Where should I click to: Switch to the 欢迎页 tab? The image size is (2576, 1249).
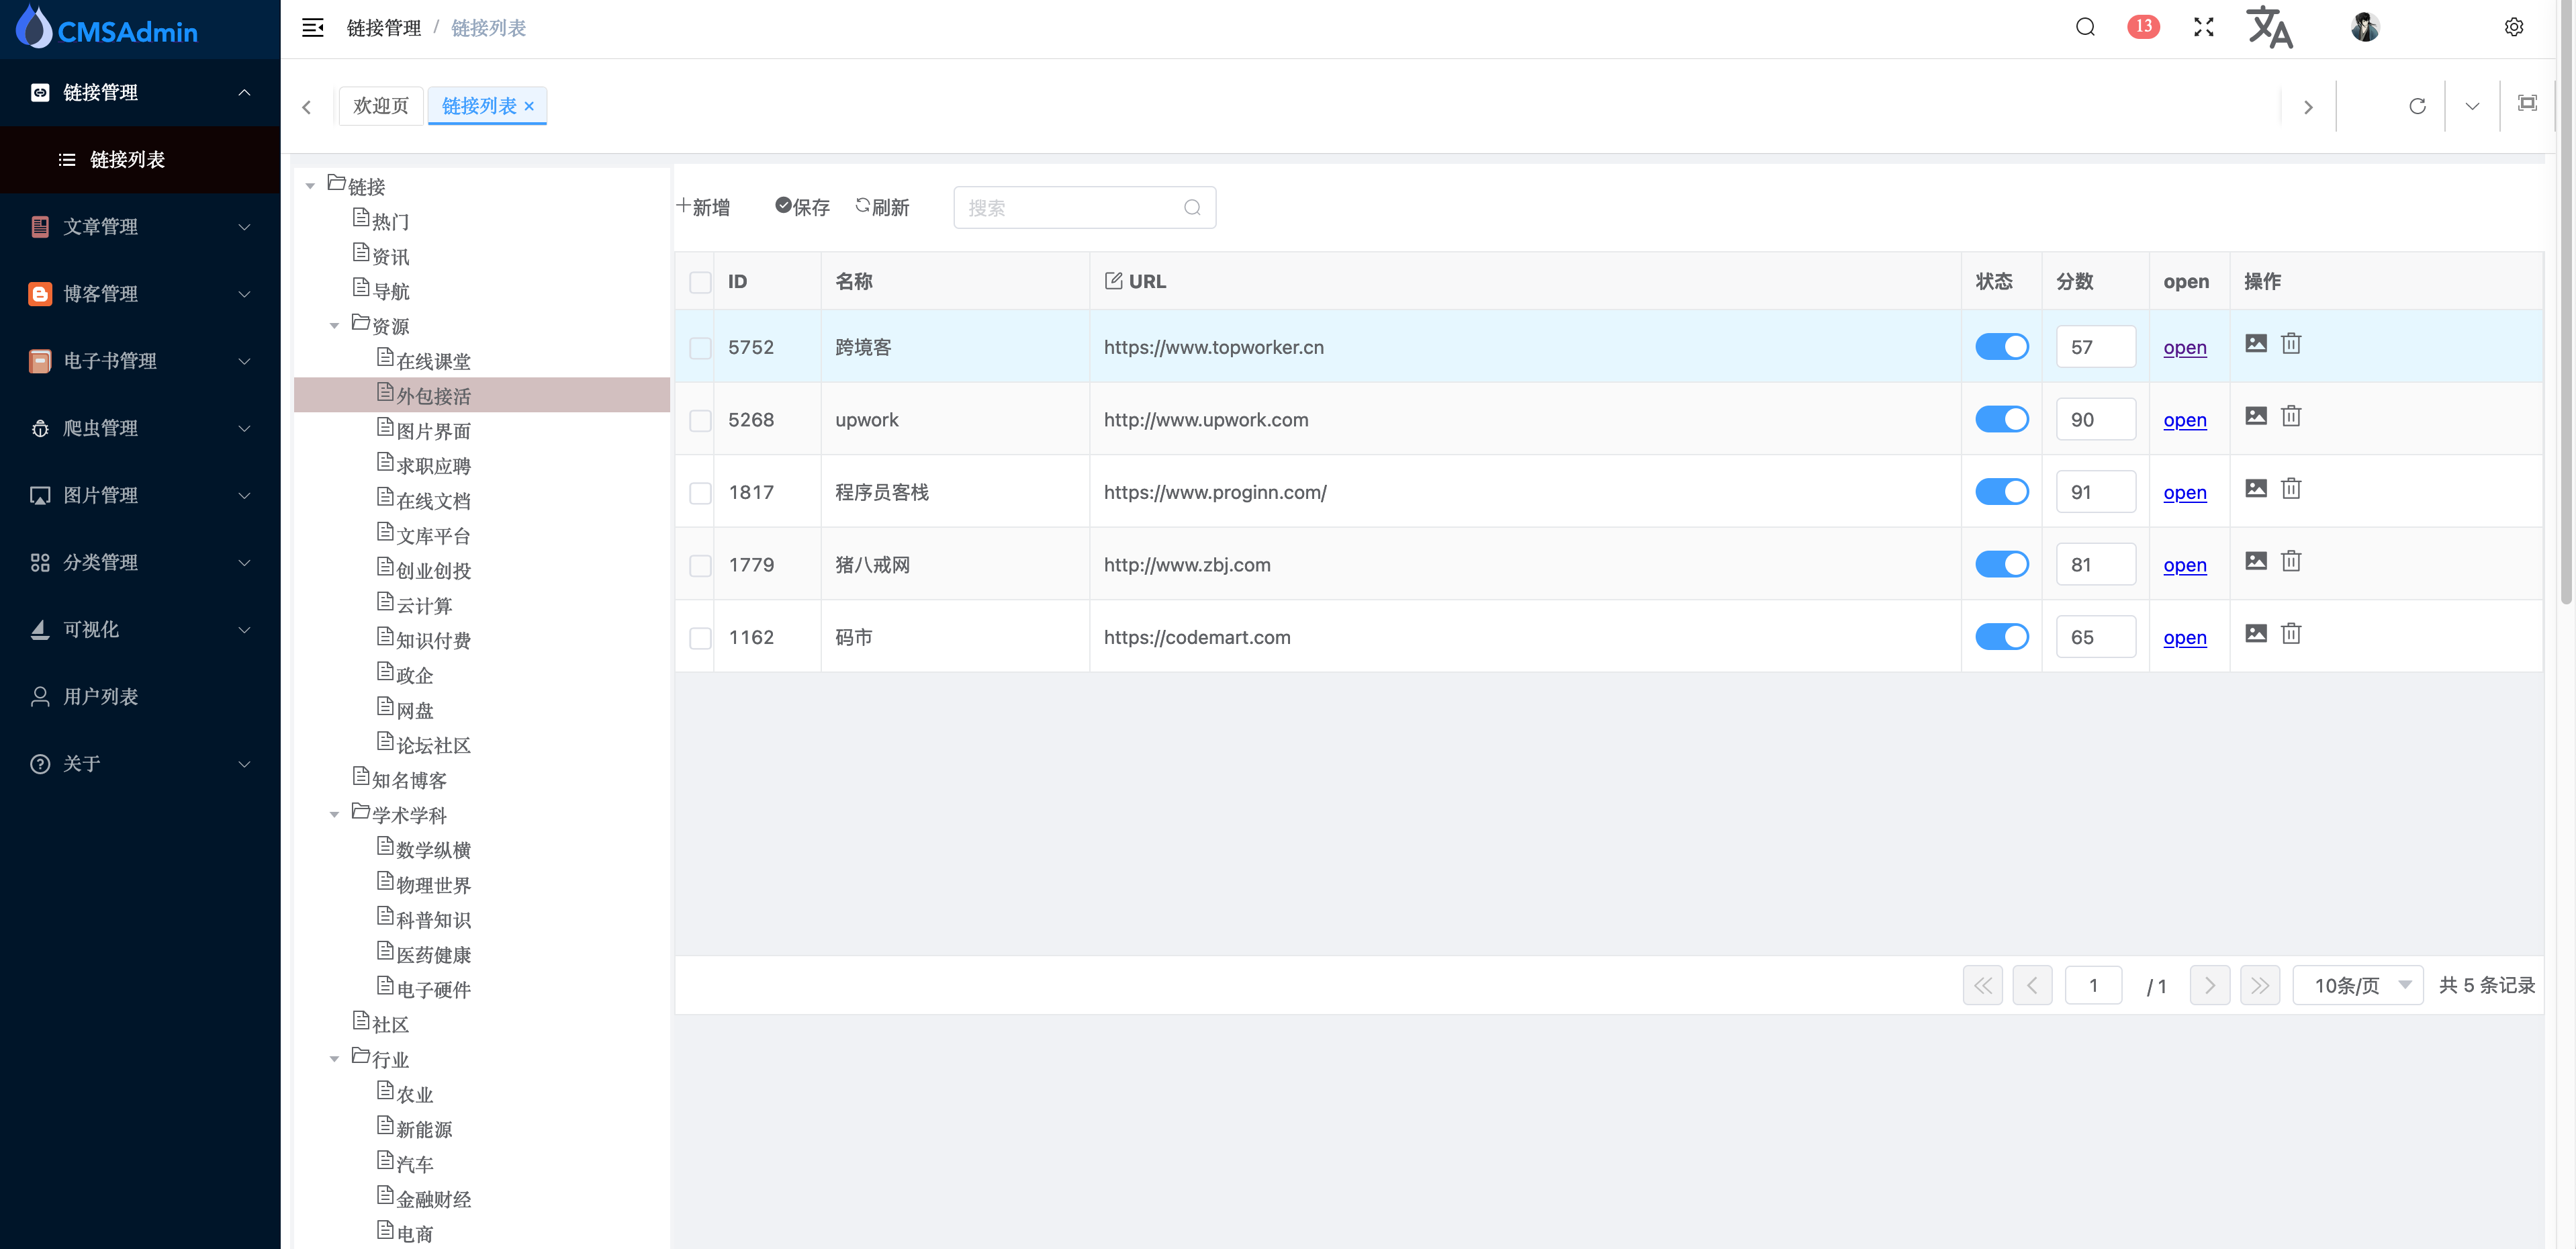[380, 106]
